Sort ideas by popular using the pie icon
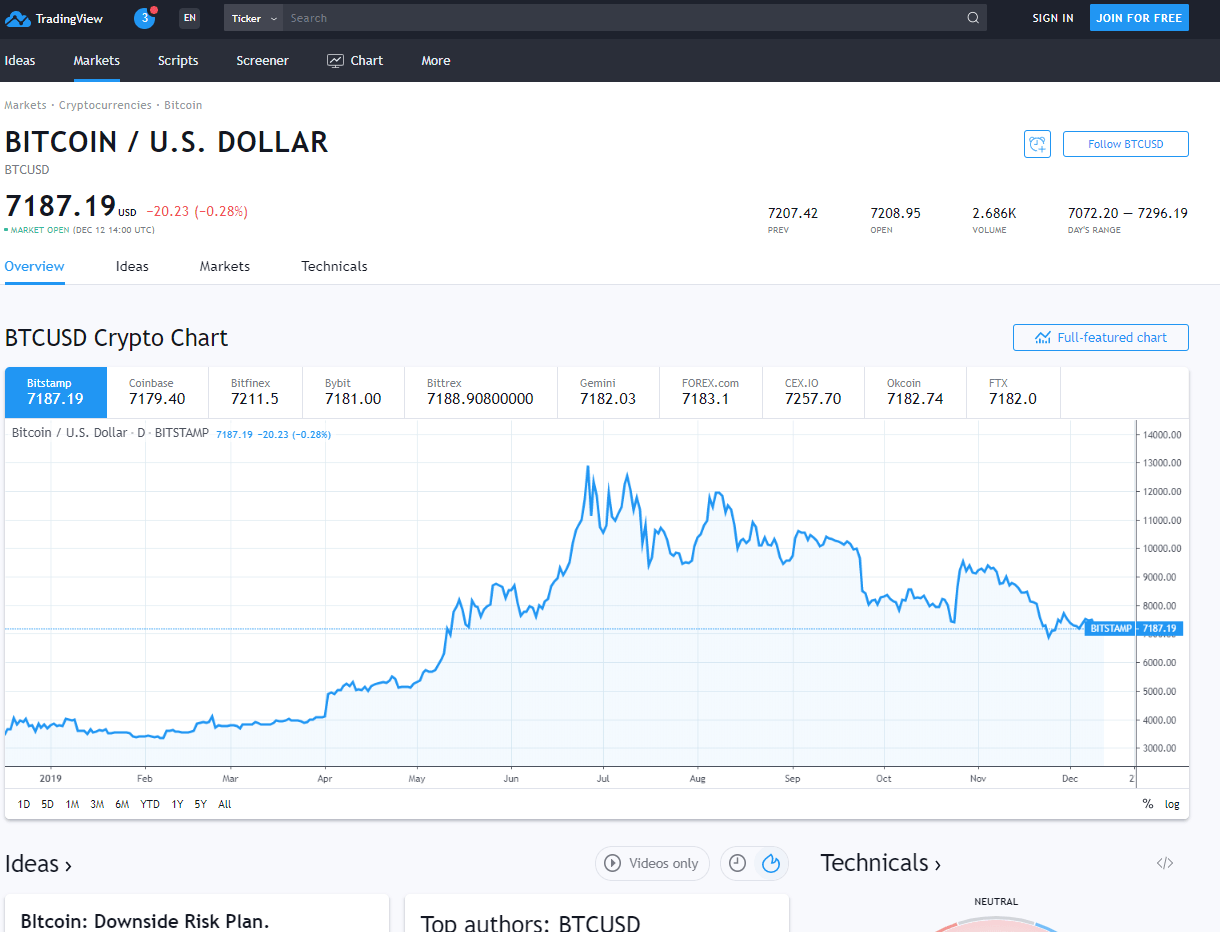The image size is (1220, 932). [x=771, y=864]
